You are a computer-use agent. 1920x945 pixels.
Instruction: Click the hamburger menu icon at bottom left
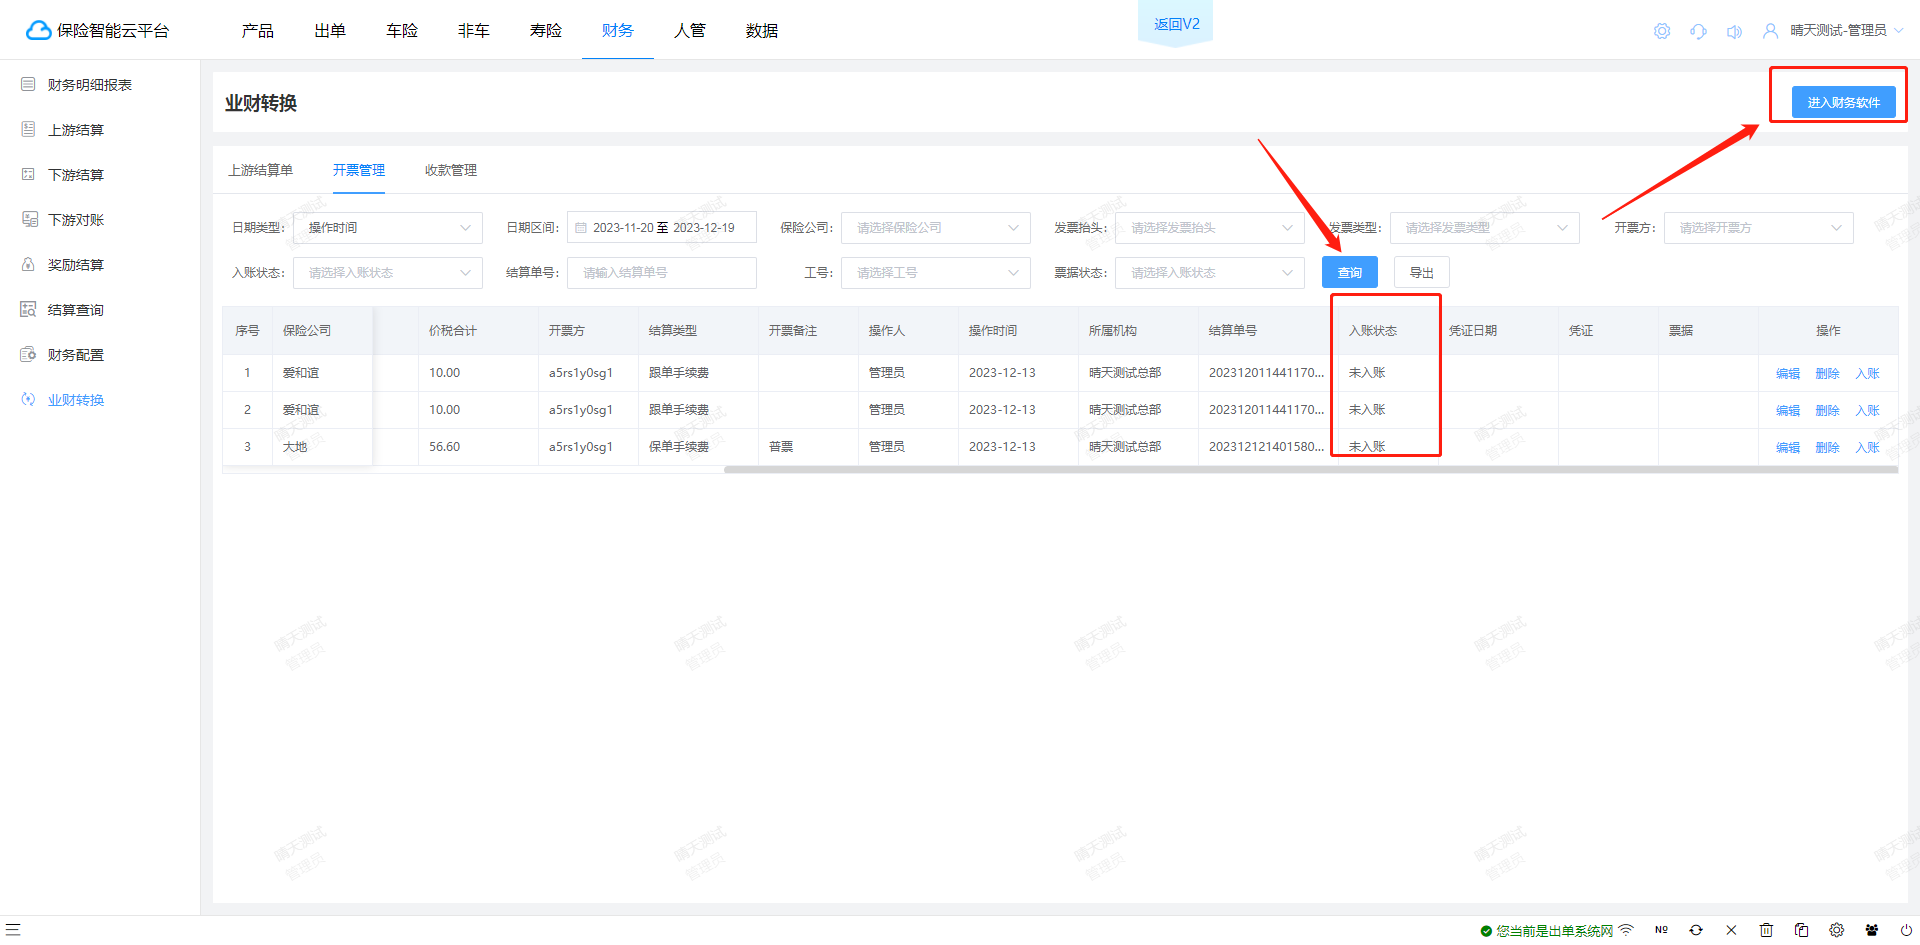[x=13, y=930]
